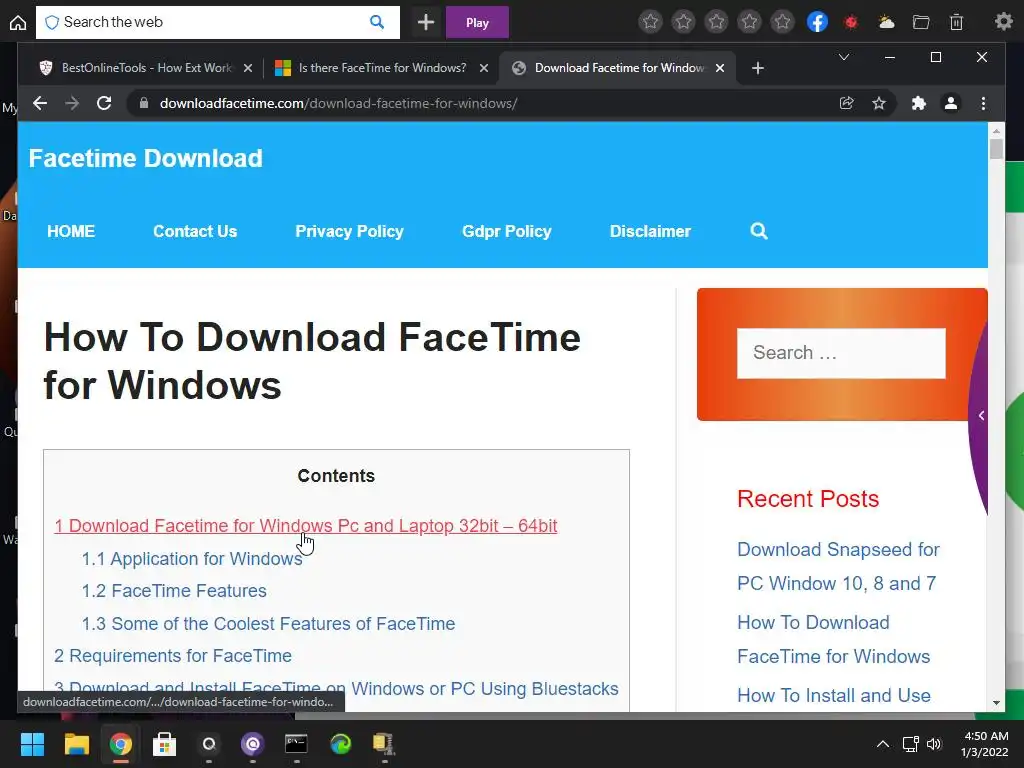Click the red ladybug icon in the top bar
This screenshot has width=1024, height=768.
[851, 22]
